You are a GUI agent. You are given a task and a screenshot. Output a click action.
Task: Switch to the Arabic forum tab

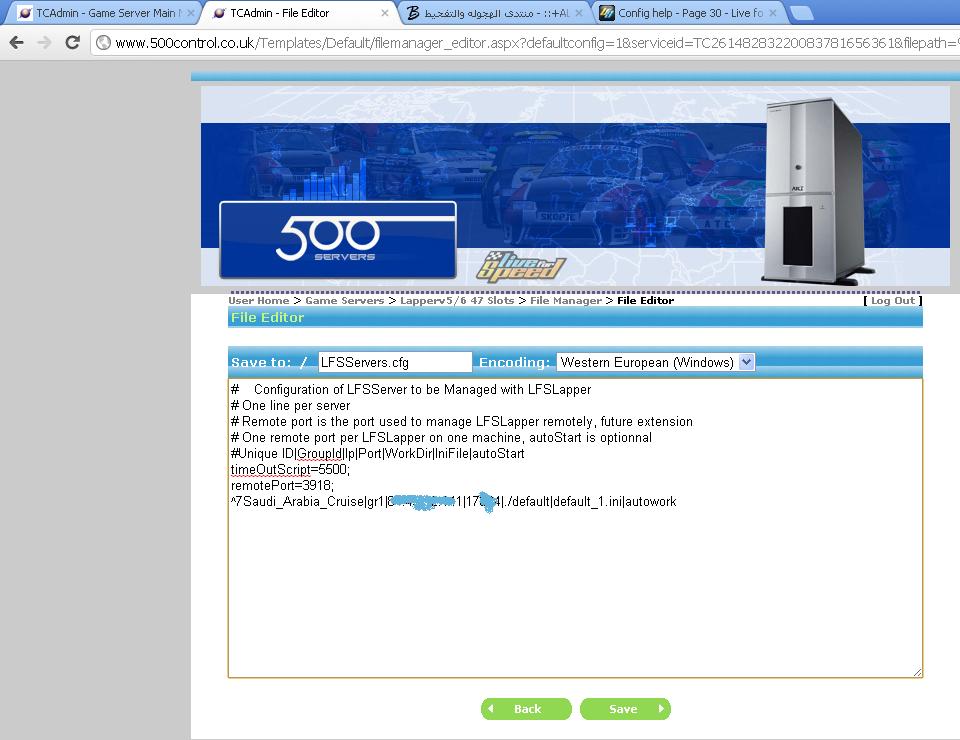(493, 13)
